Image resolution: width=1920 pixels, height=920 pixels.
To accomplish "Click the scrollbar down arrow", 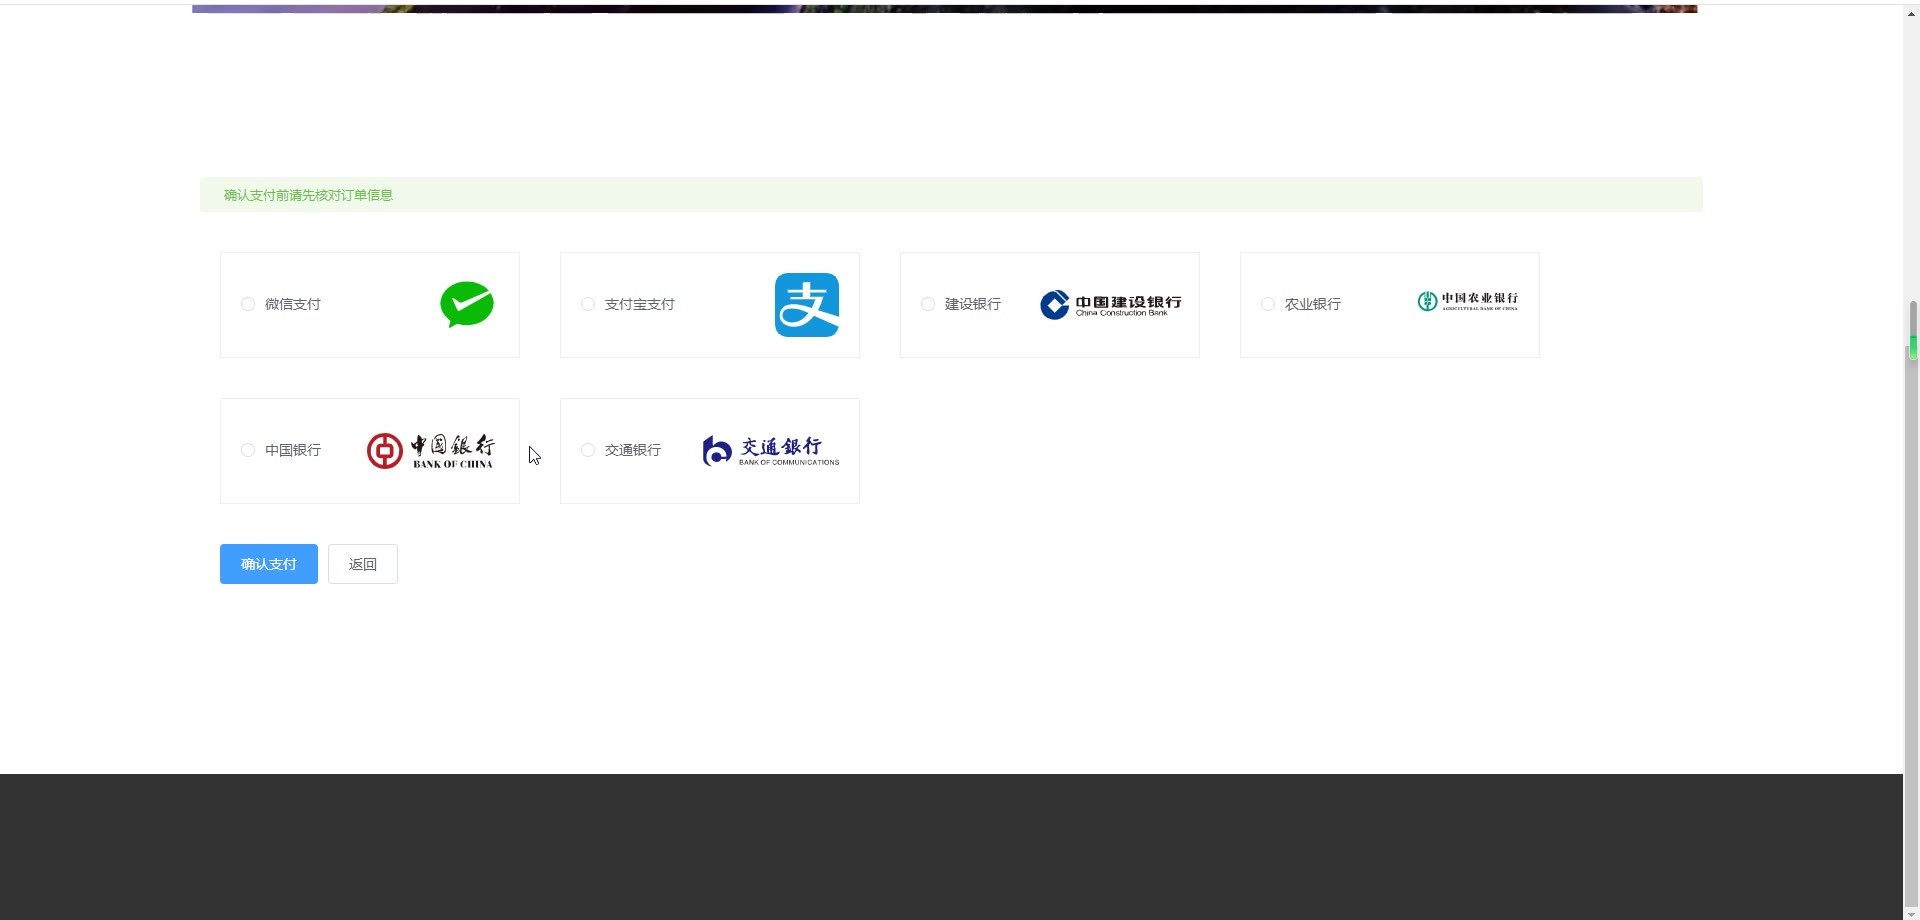I will [1912, 913].
